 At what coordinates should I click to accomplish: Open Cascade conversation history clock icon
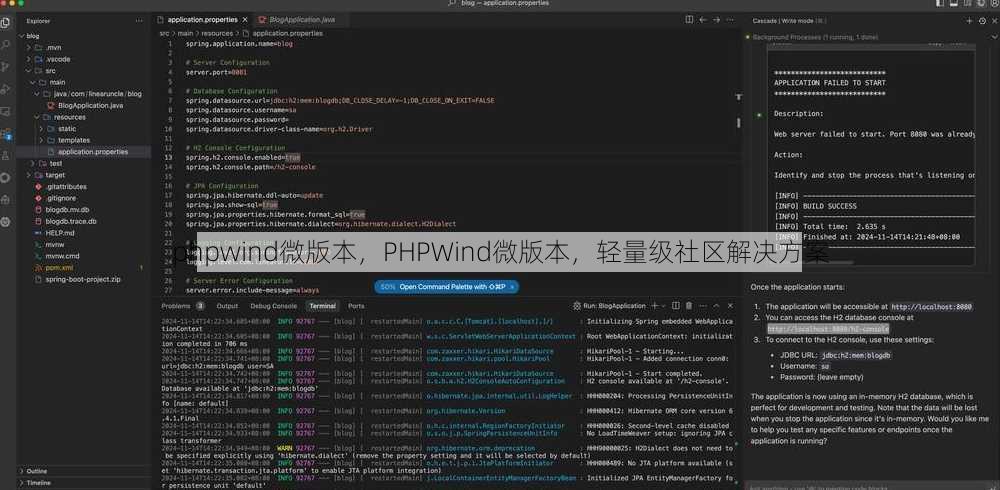pos(982,20)
